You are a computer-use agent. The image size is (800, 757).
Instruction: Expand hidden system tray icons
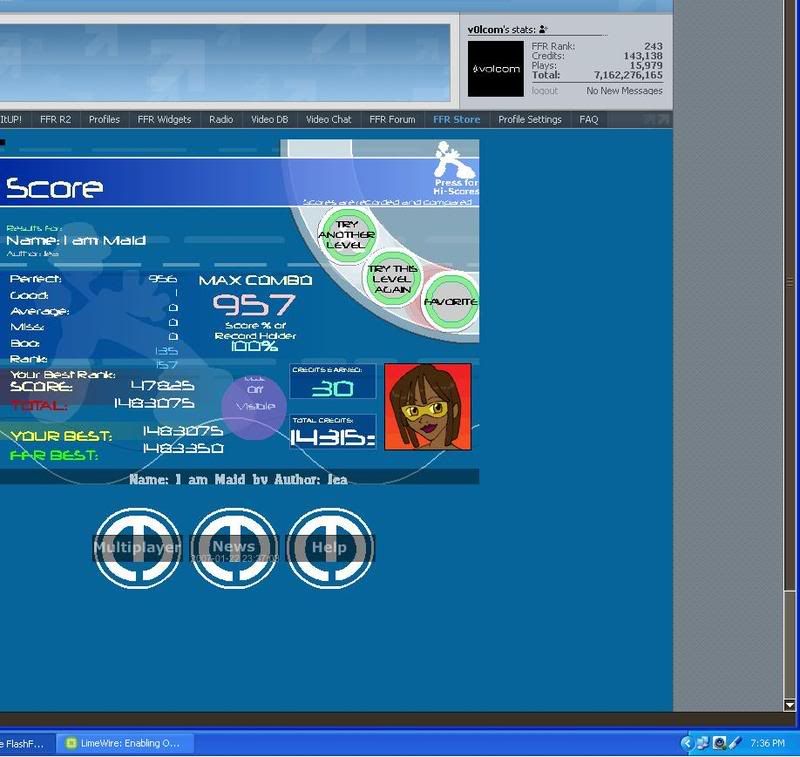(x=686, y=743)
